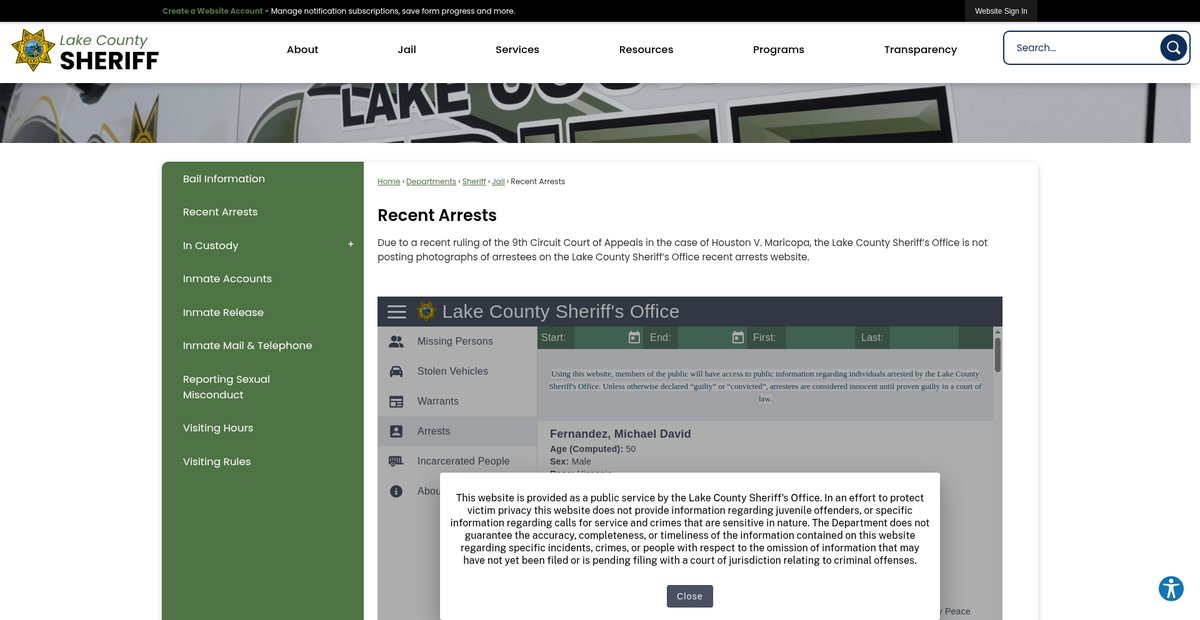Click Lake County Sheriff's Office embedded title
Screen dimensions: 1200x620
tap(560, 311)
